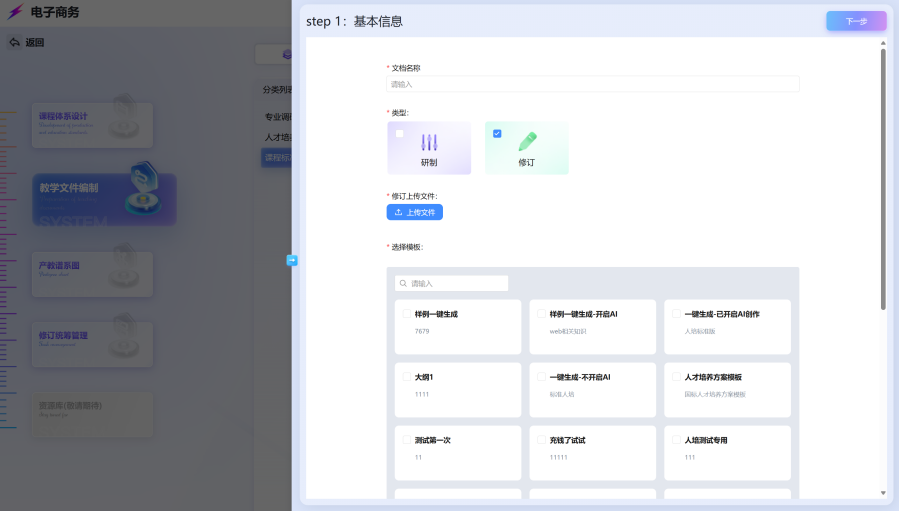This screenshot has width=899, height=511.
Task: Click the 修订 type card label
Action: [x=526, y=163]
